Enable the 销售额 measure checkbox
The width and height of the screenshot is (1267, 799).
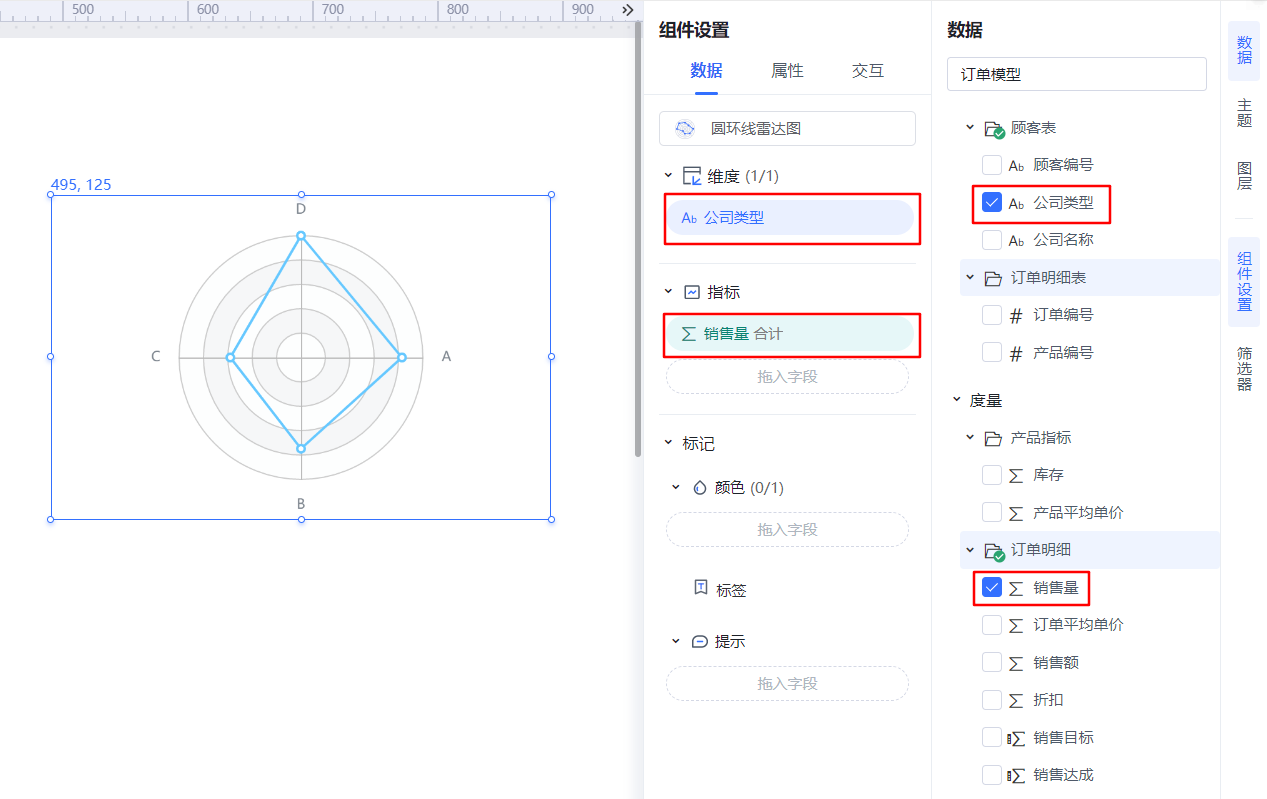point(992,662)
